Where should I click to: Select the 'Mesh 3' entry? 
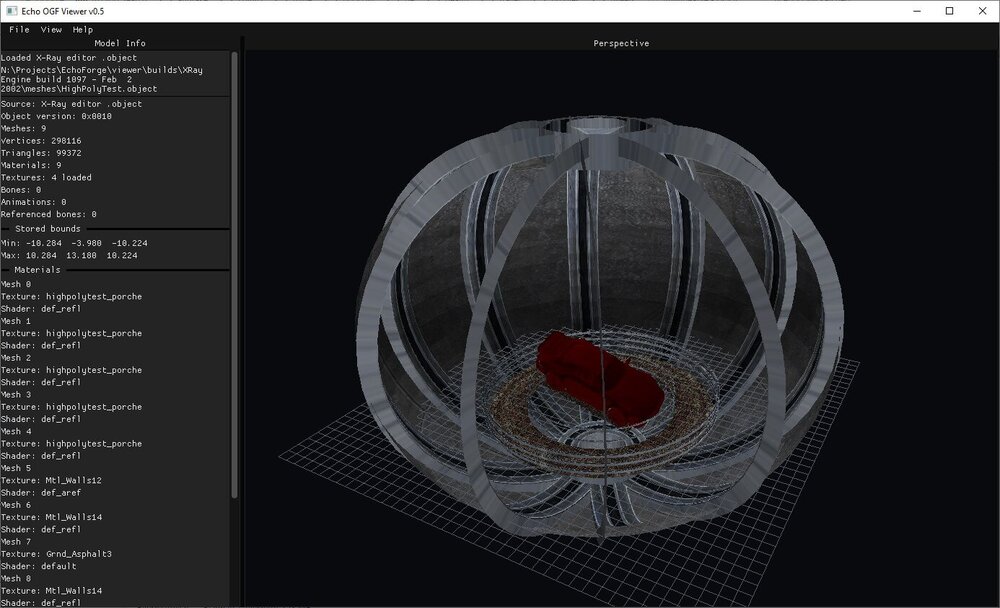click(x=16, y=394)
